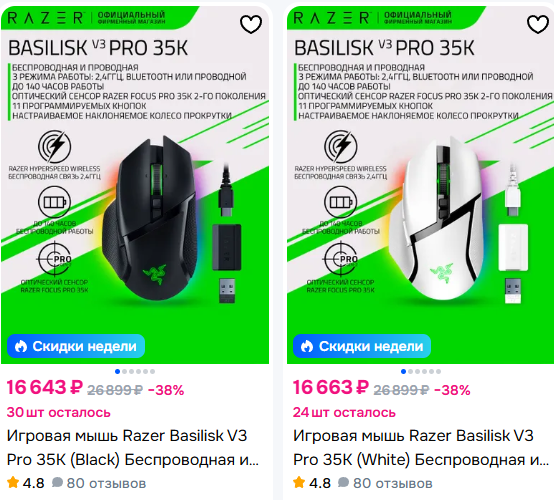554x500 pixels.
Task: Click the fire icon in white mouse discount badge
Action: pyautogui.click(x=307, y=346)
